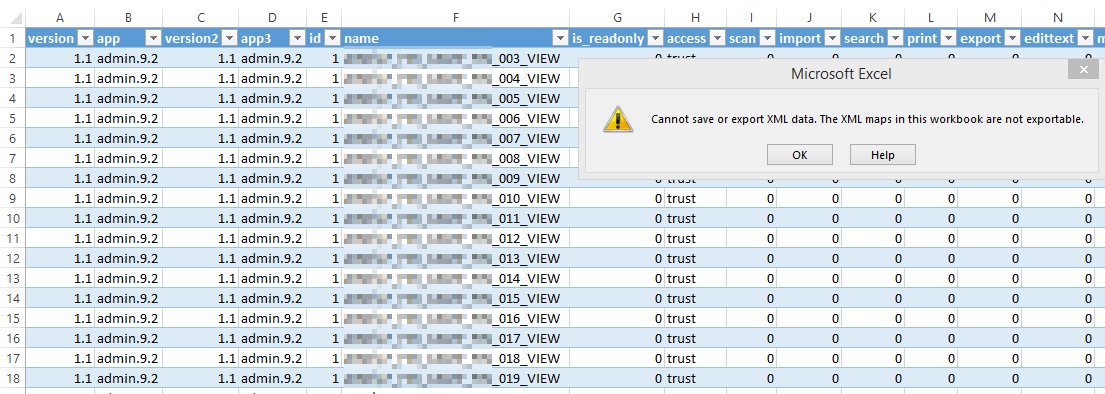Click the select-all corner of the sheet
The width and height of the screenshot is (1105, 394).
coord(13,17)
